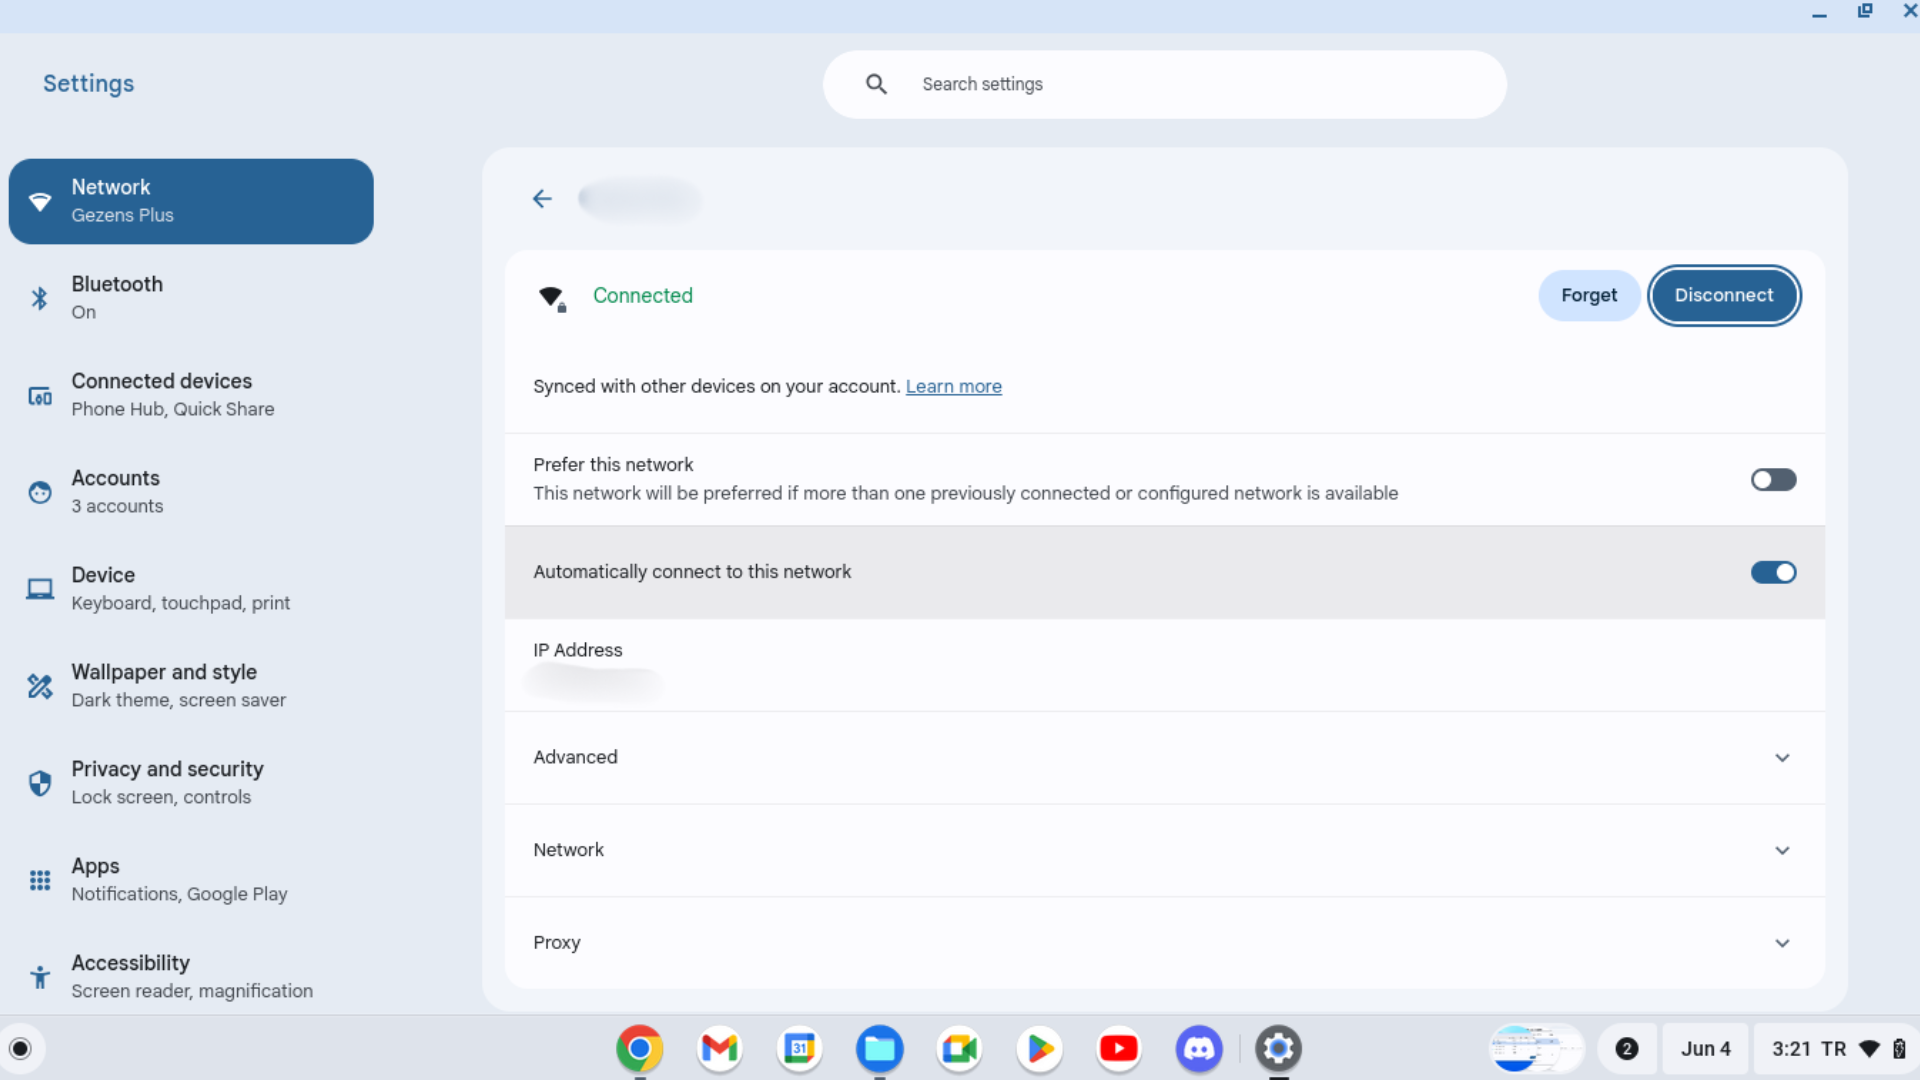Open Wallpaper and style settings
Image resolution: width=1920 pixels, height=1080 pixels.
[191, 686]
